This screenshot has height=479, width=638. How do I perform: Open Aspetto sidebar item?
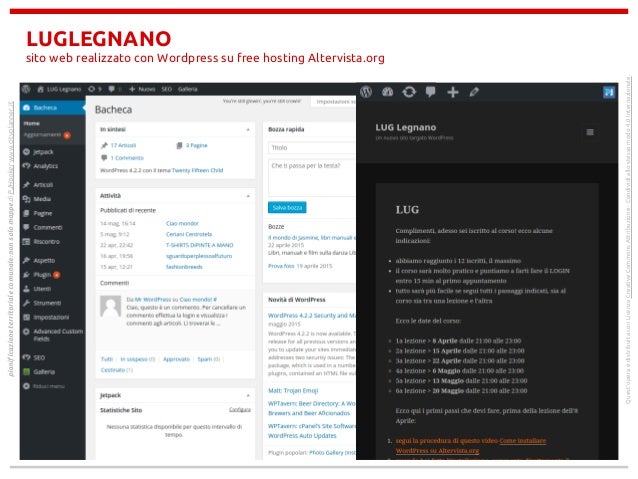pyautogui.click(x=44, y=260)
